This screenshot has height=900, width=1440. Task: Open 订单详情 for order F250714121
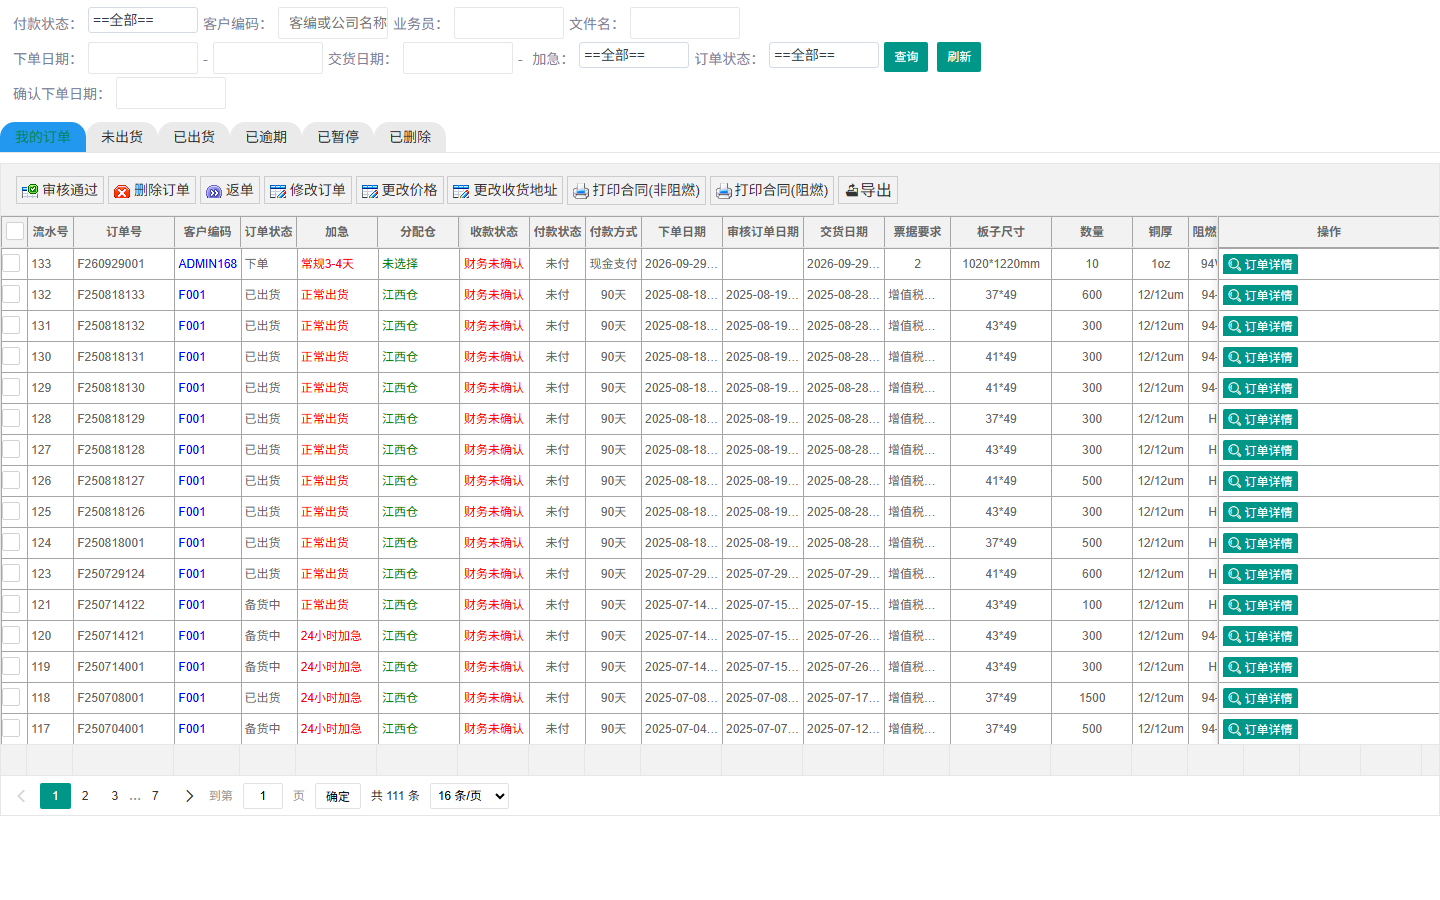click(1260, 637)
